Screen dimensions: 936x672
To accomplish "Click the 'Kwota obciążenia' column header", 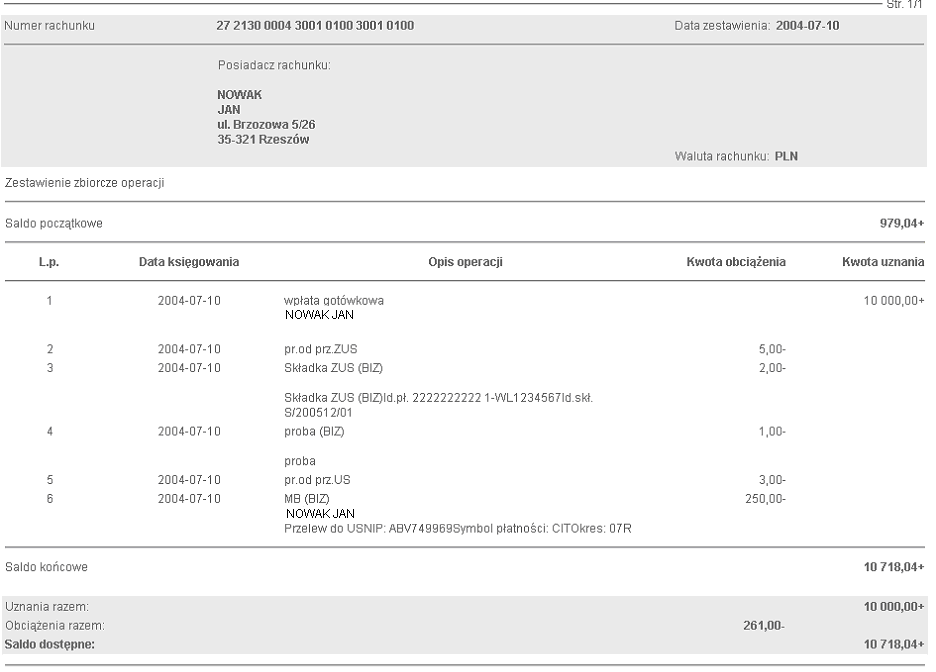I will tap(736, 261).
